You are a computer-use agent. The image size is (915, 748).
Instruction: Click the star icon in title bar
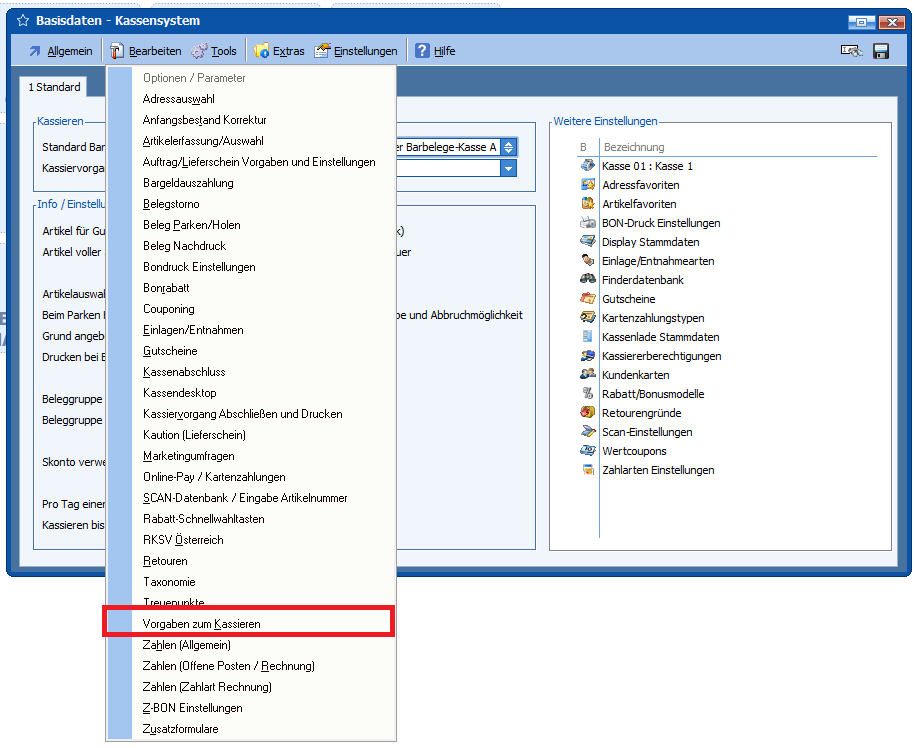click(23, 21)
